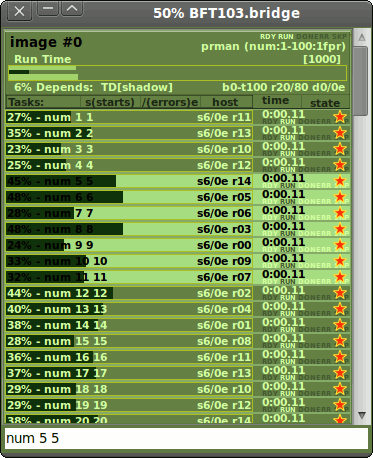This screenshot has width=373, height=458.
Task: Click the star state icon for num 8 row
Action: [340, 229]
